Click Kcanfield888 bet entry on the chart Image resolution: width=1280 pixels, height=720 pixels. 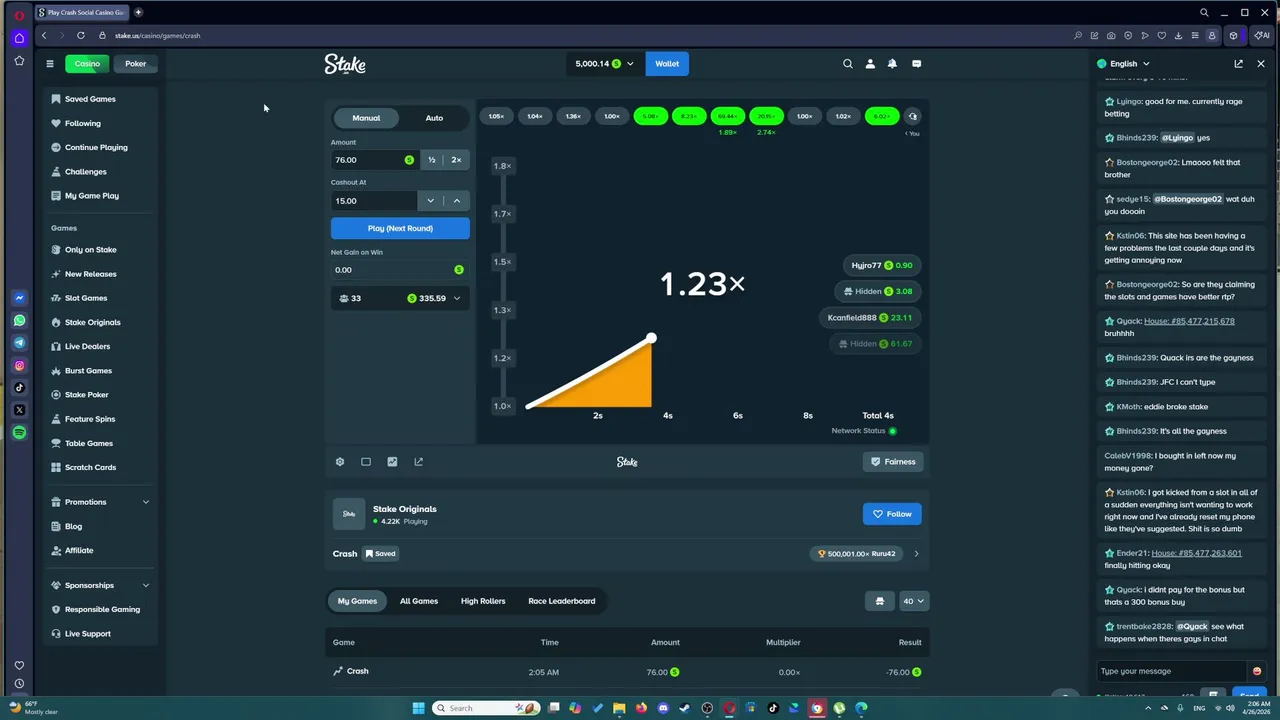pos(870,318)
